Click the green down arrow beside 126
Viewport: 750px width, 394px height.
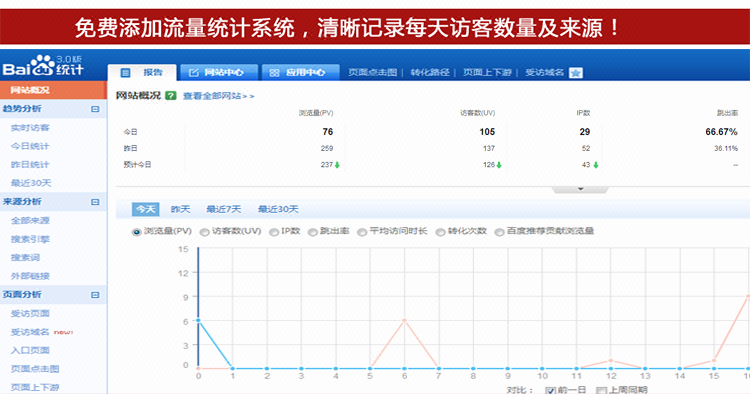[499, 165]
